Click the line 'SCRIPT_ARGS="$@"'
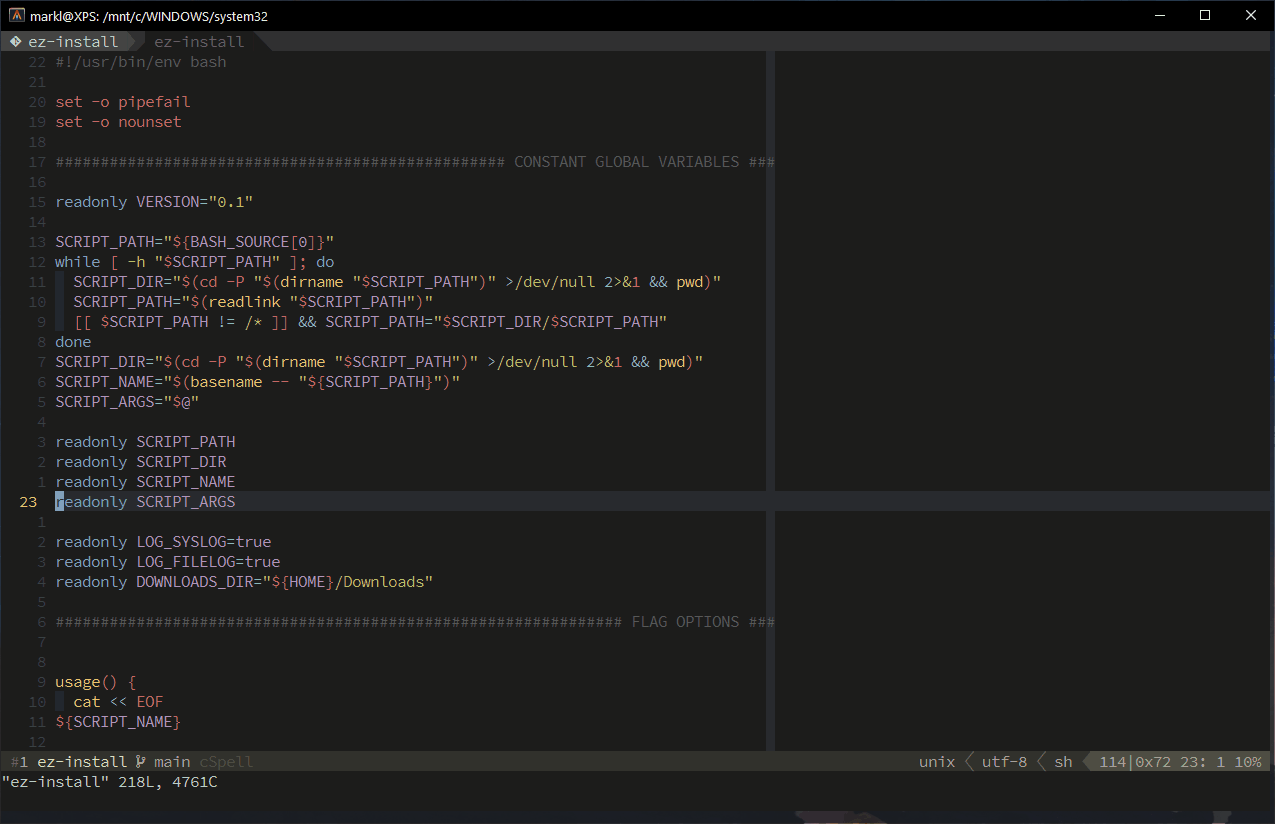The width and height of the screenshot is (1275, 824). (x=127, y=402)
